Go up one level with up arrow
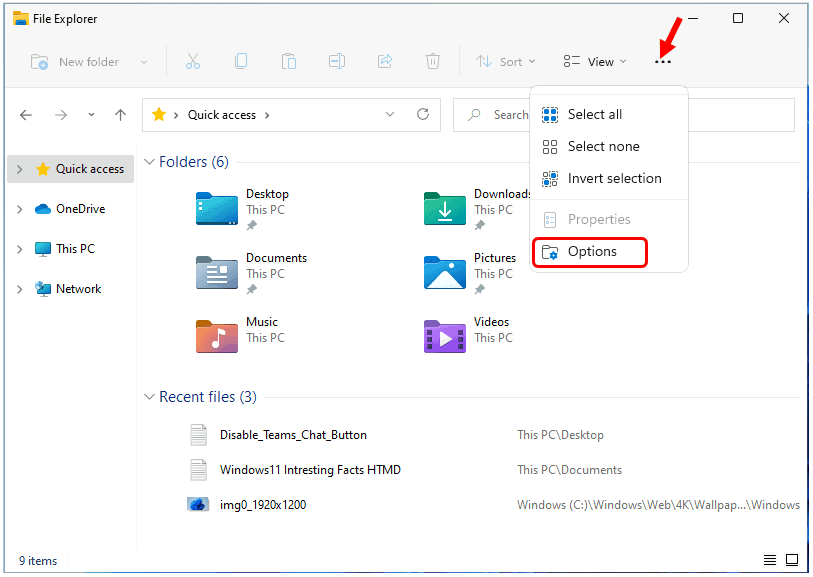Screen dimensions: 813x577 tap(120, 115)
